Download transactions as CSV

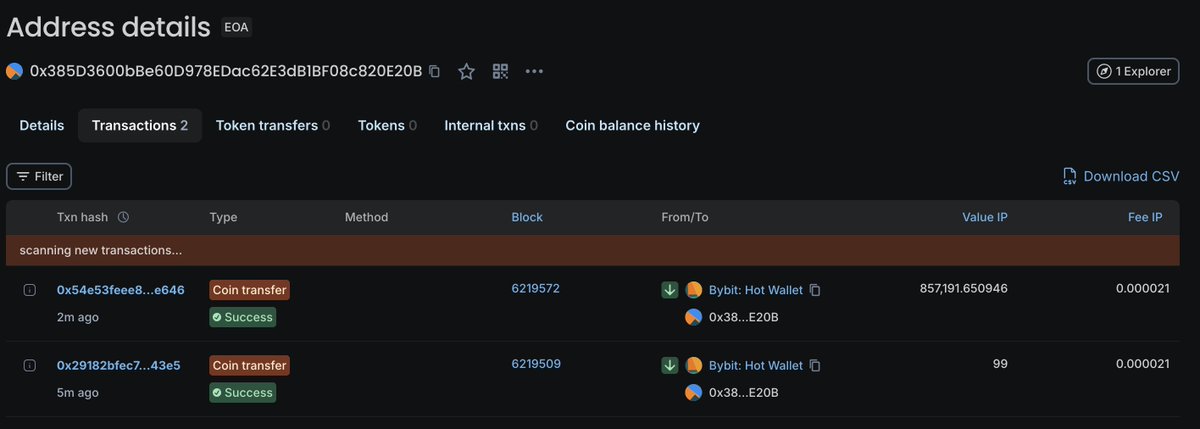[x=1121, y=176]
